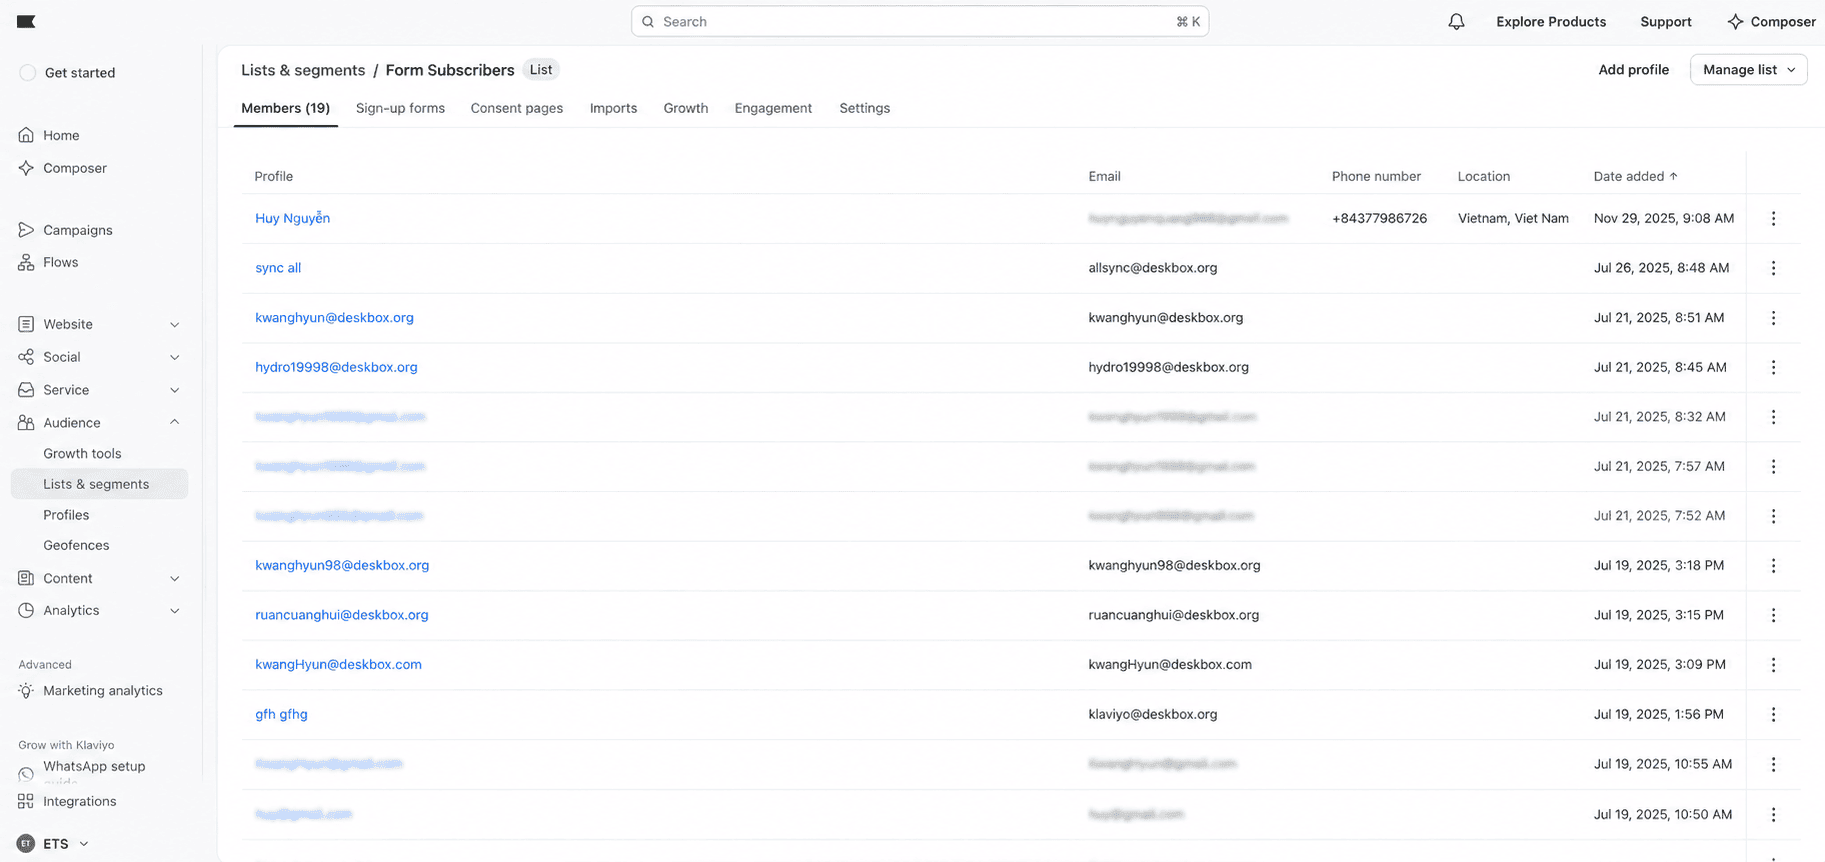This screenshot has width=1825, height=862.
Task: Click the Campaigns paper-plane icon
Action: pos(26,230)
